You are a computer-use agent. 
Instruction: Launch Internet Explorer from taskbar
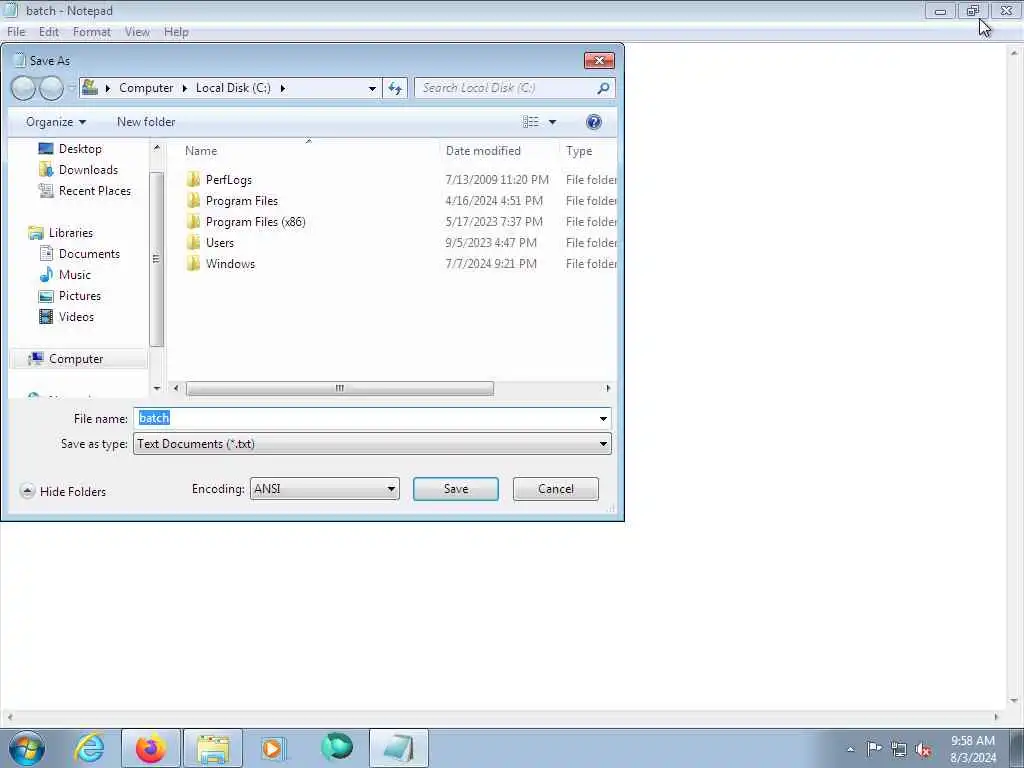[89, 748]
